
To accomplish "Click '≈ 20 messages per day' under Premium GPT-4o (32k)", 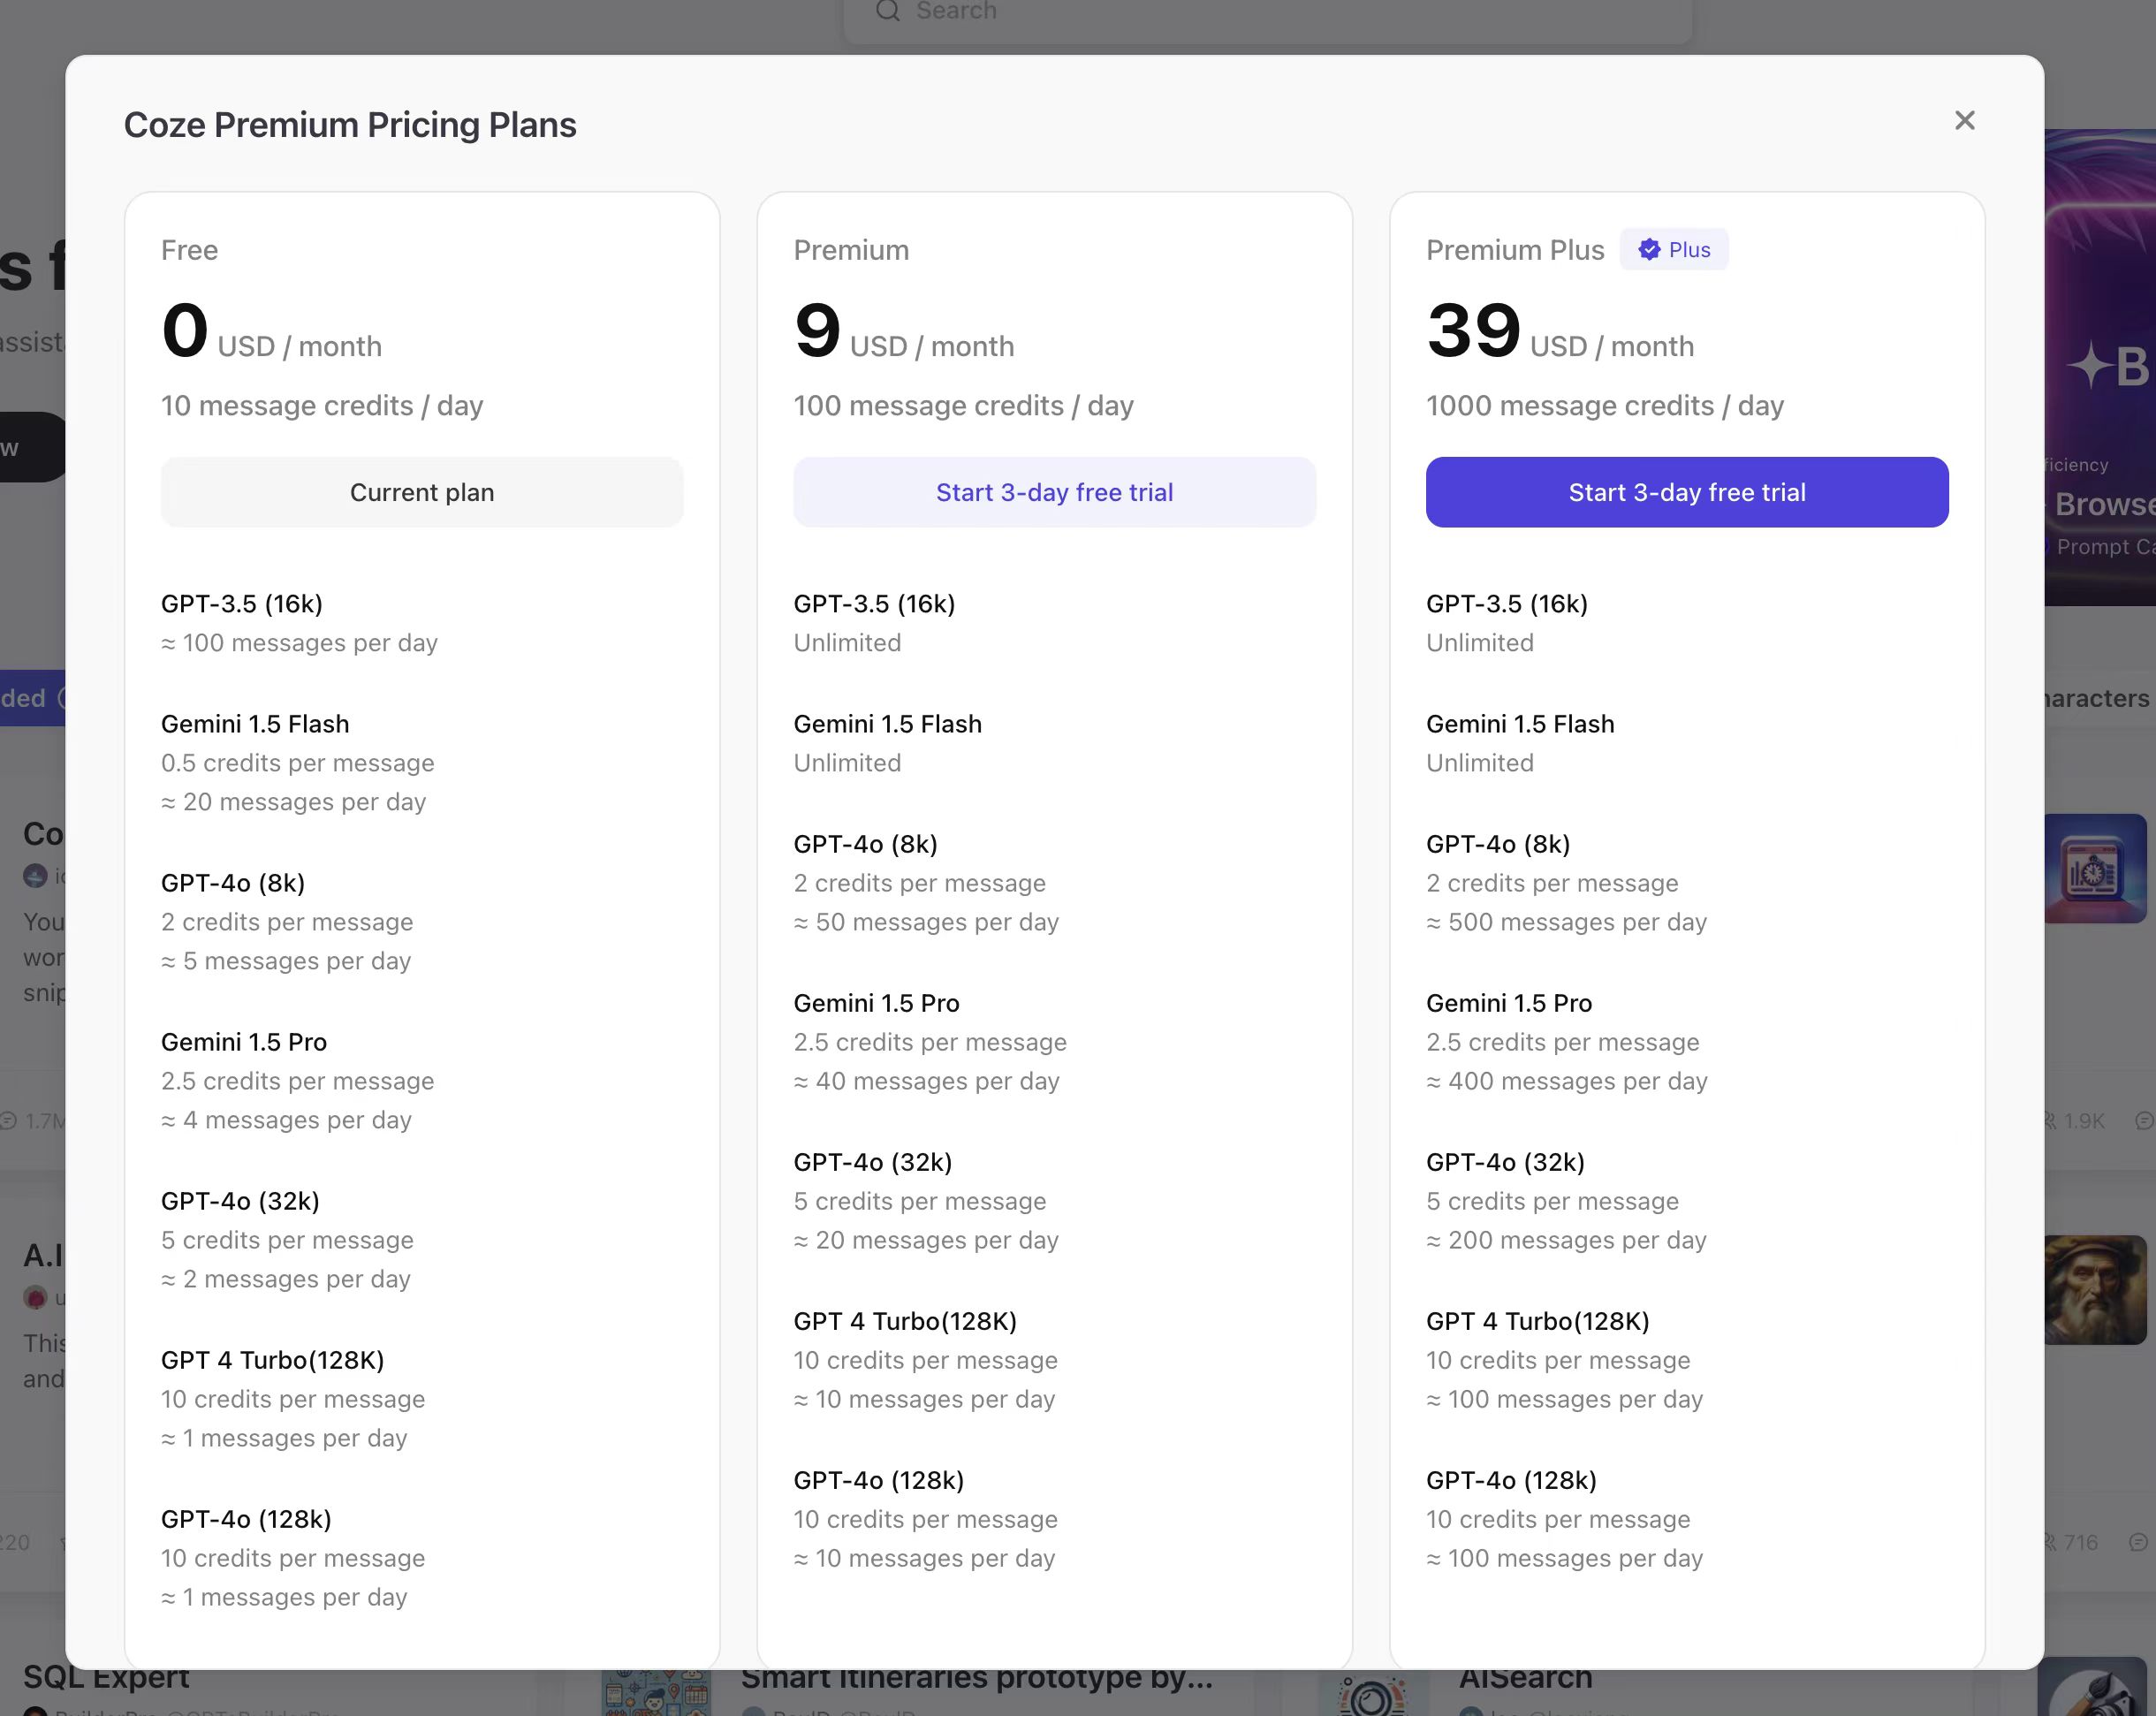I will pyautogui.click(x=927, y=1240).
